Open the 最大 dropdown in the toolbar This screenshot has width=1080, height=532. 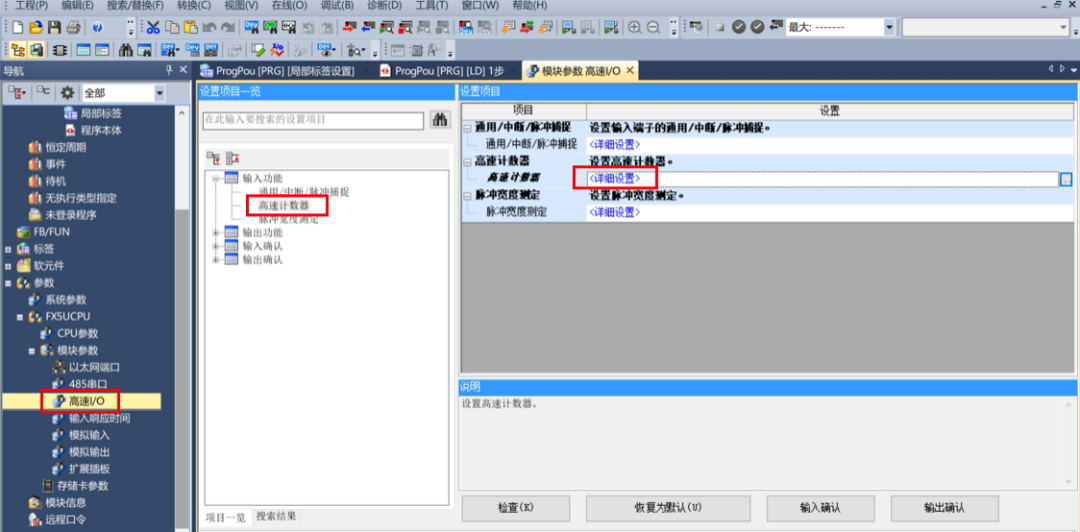point(889,27)
